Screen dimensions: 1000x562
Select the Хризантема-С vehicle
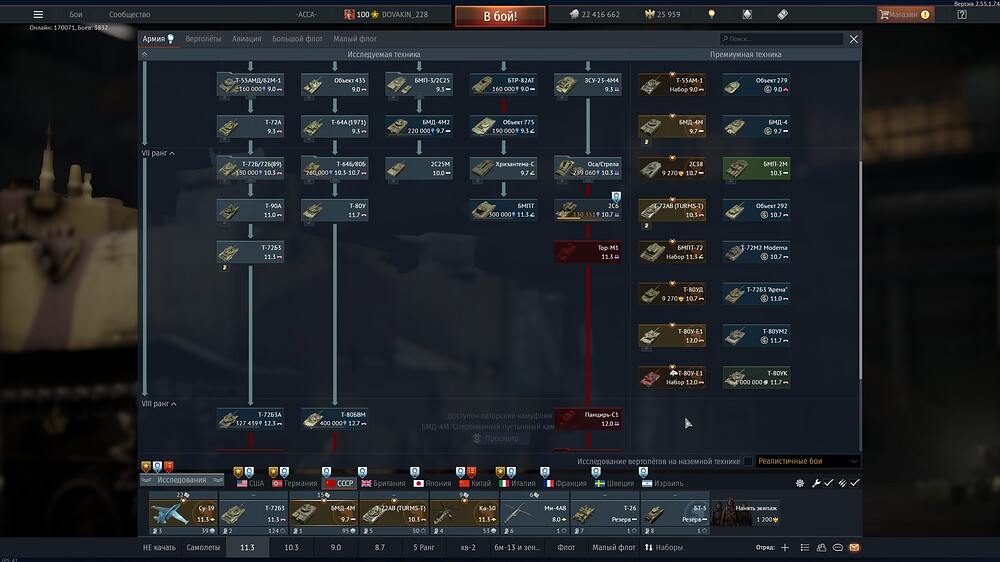pyautogui.click(x=503, y=168)
